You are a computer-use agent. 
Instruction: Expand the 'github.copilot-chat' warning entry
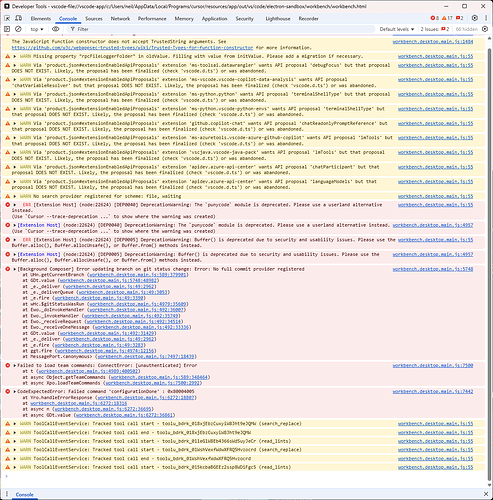click(x=15, y=123)
